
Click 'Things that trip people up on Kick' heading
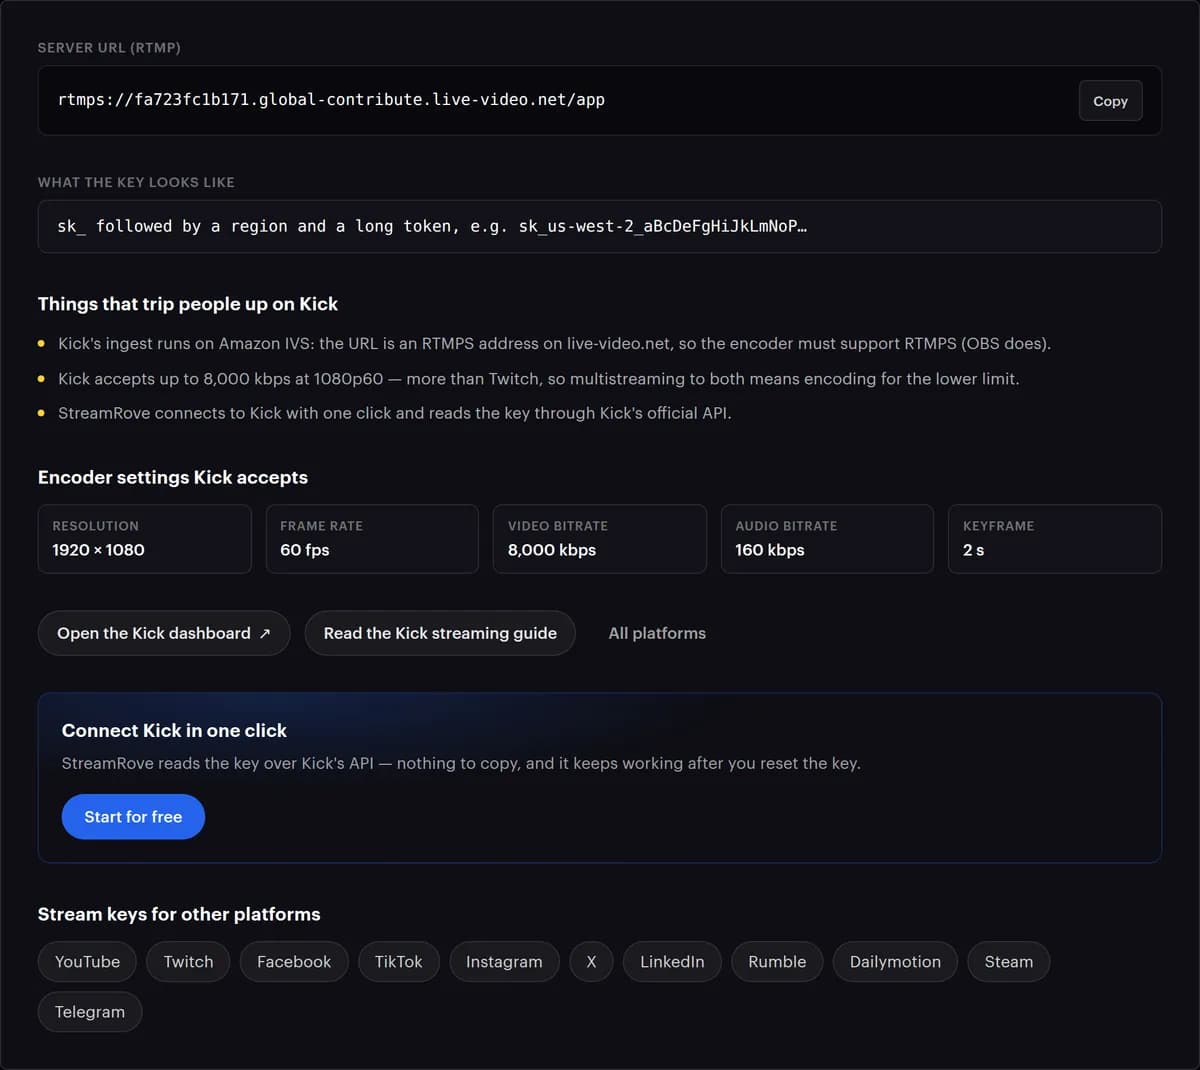[188, 304]
